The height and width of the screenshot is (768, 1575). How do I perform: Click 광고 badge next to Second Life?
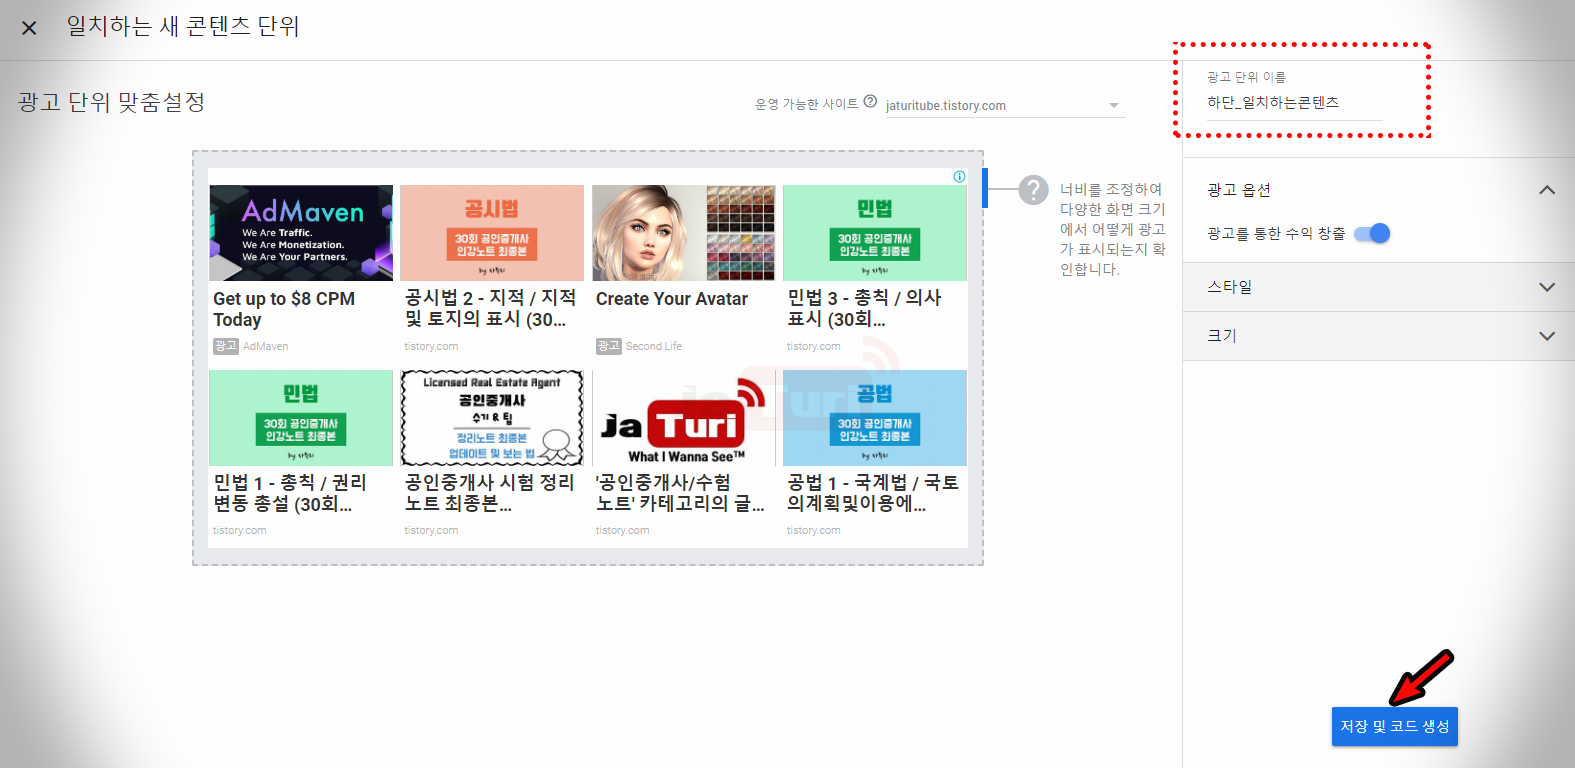pyautogui.click(x=608, y=346)
